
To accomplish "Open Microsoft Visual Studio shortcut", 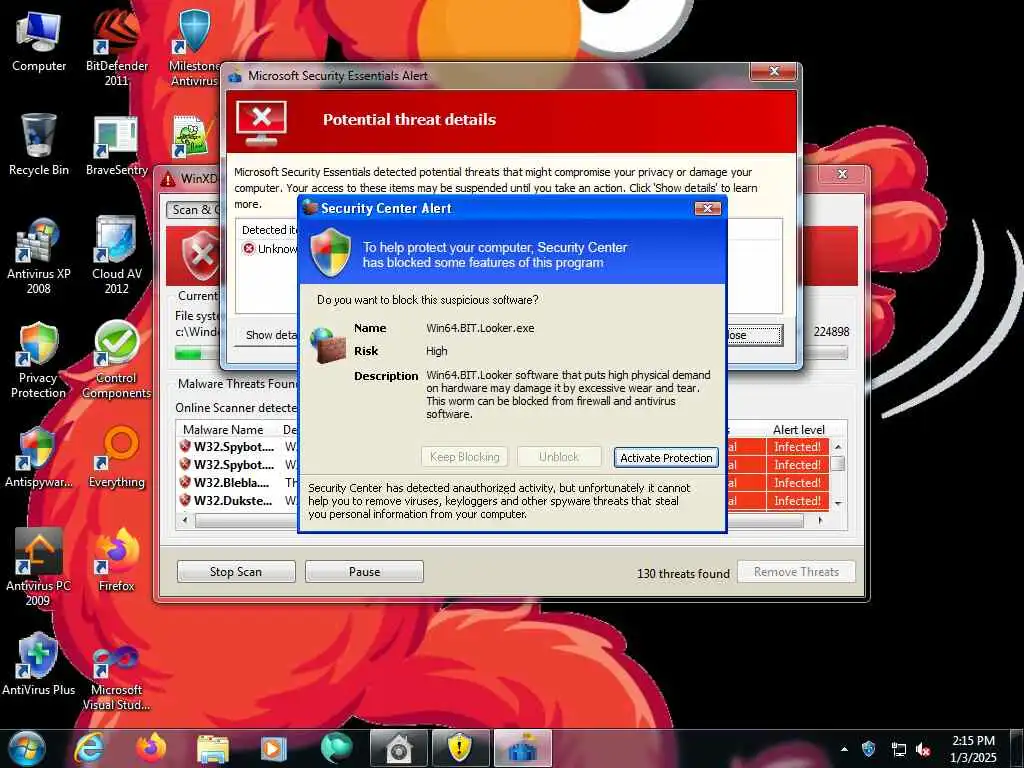I will (116, 677).
